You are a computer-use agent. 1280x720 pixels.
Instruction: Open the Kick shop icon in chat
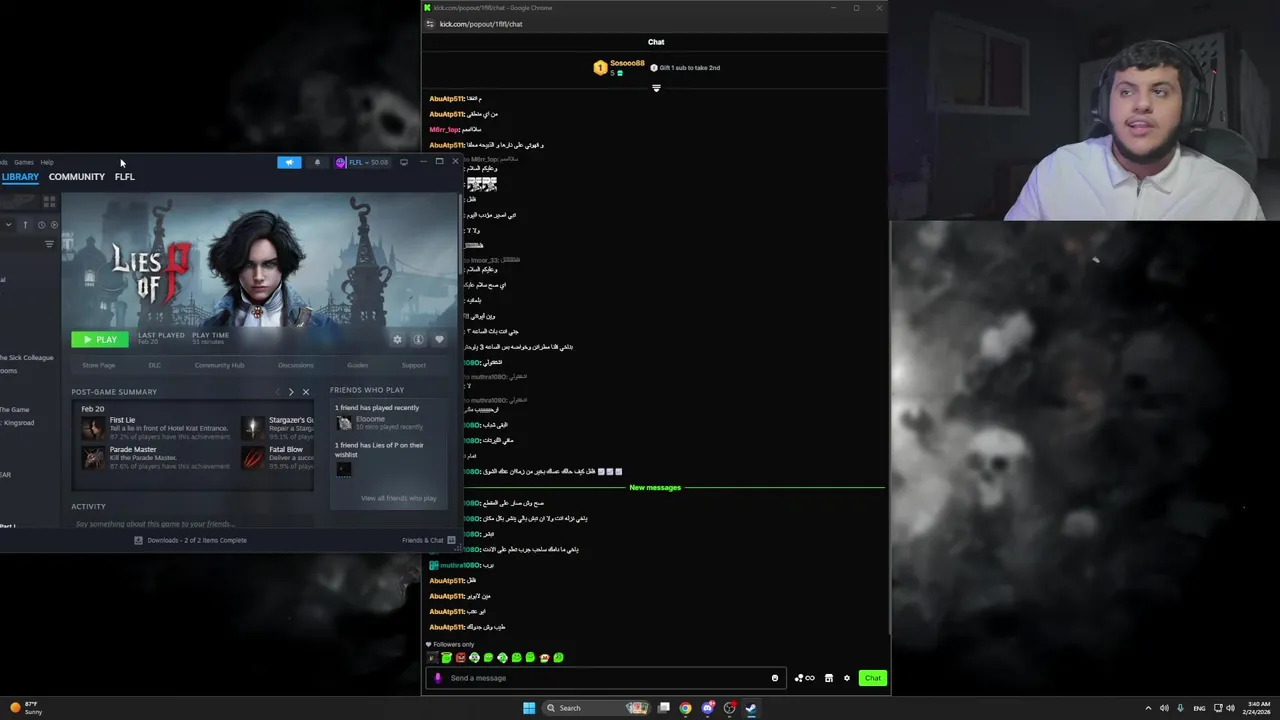[x=828, y=678]
